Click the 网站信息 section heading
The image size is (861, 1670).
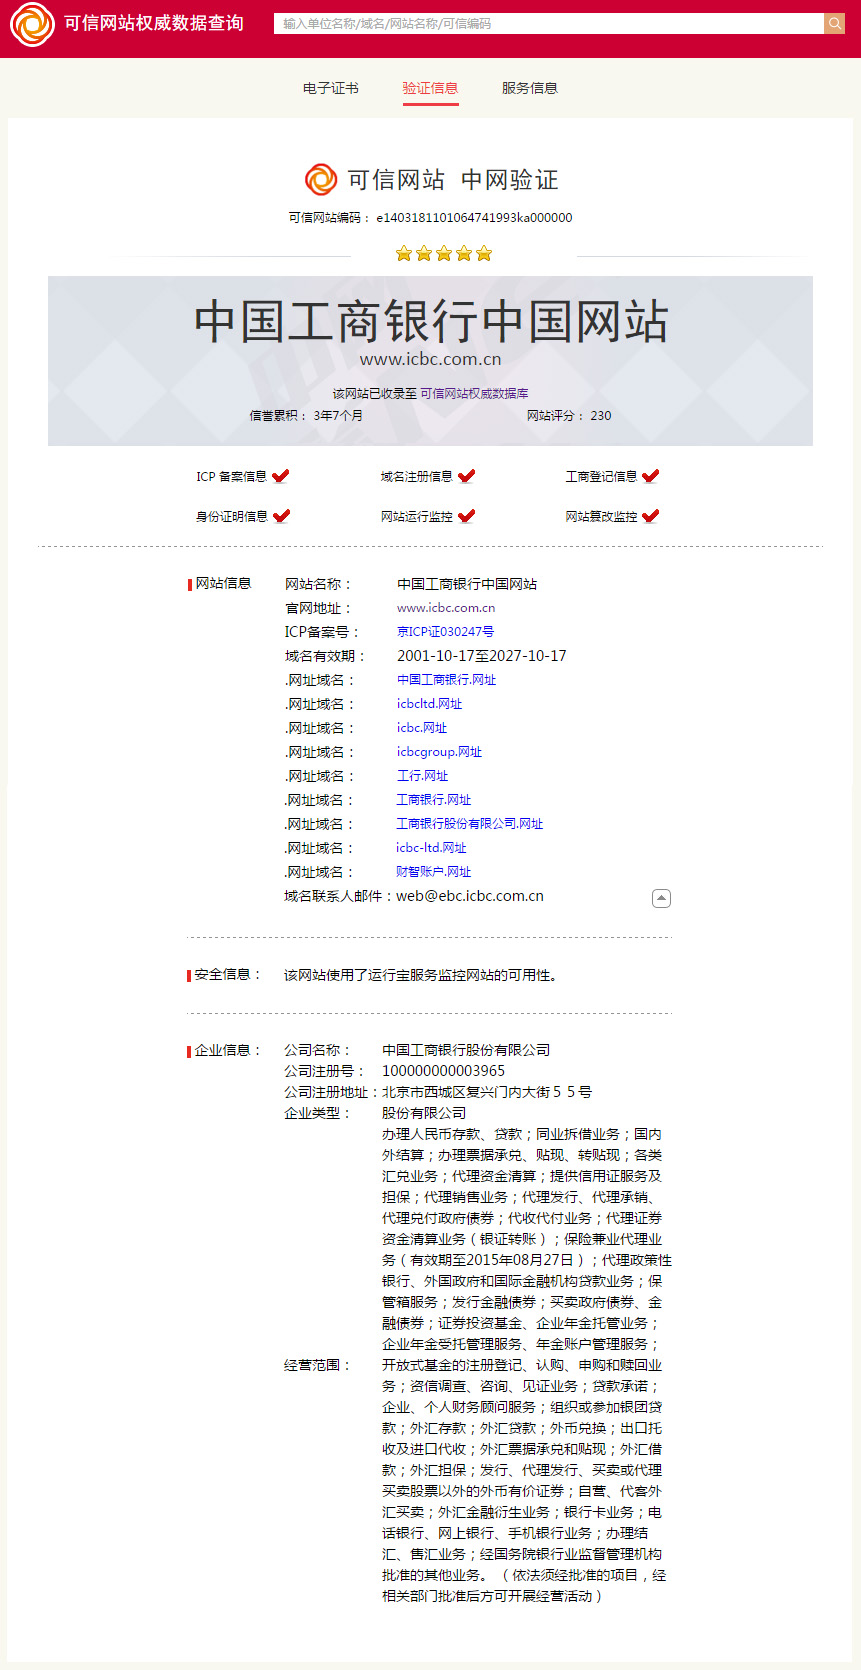[x=223, y=584]
